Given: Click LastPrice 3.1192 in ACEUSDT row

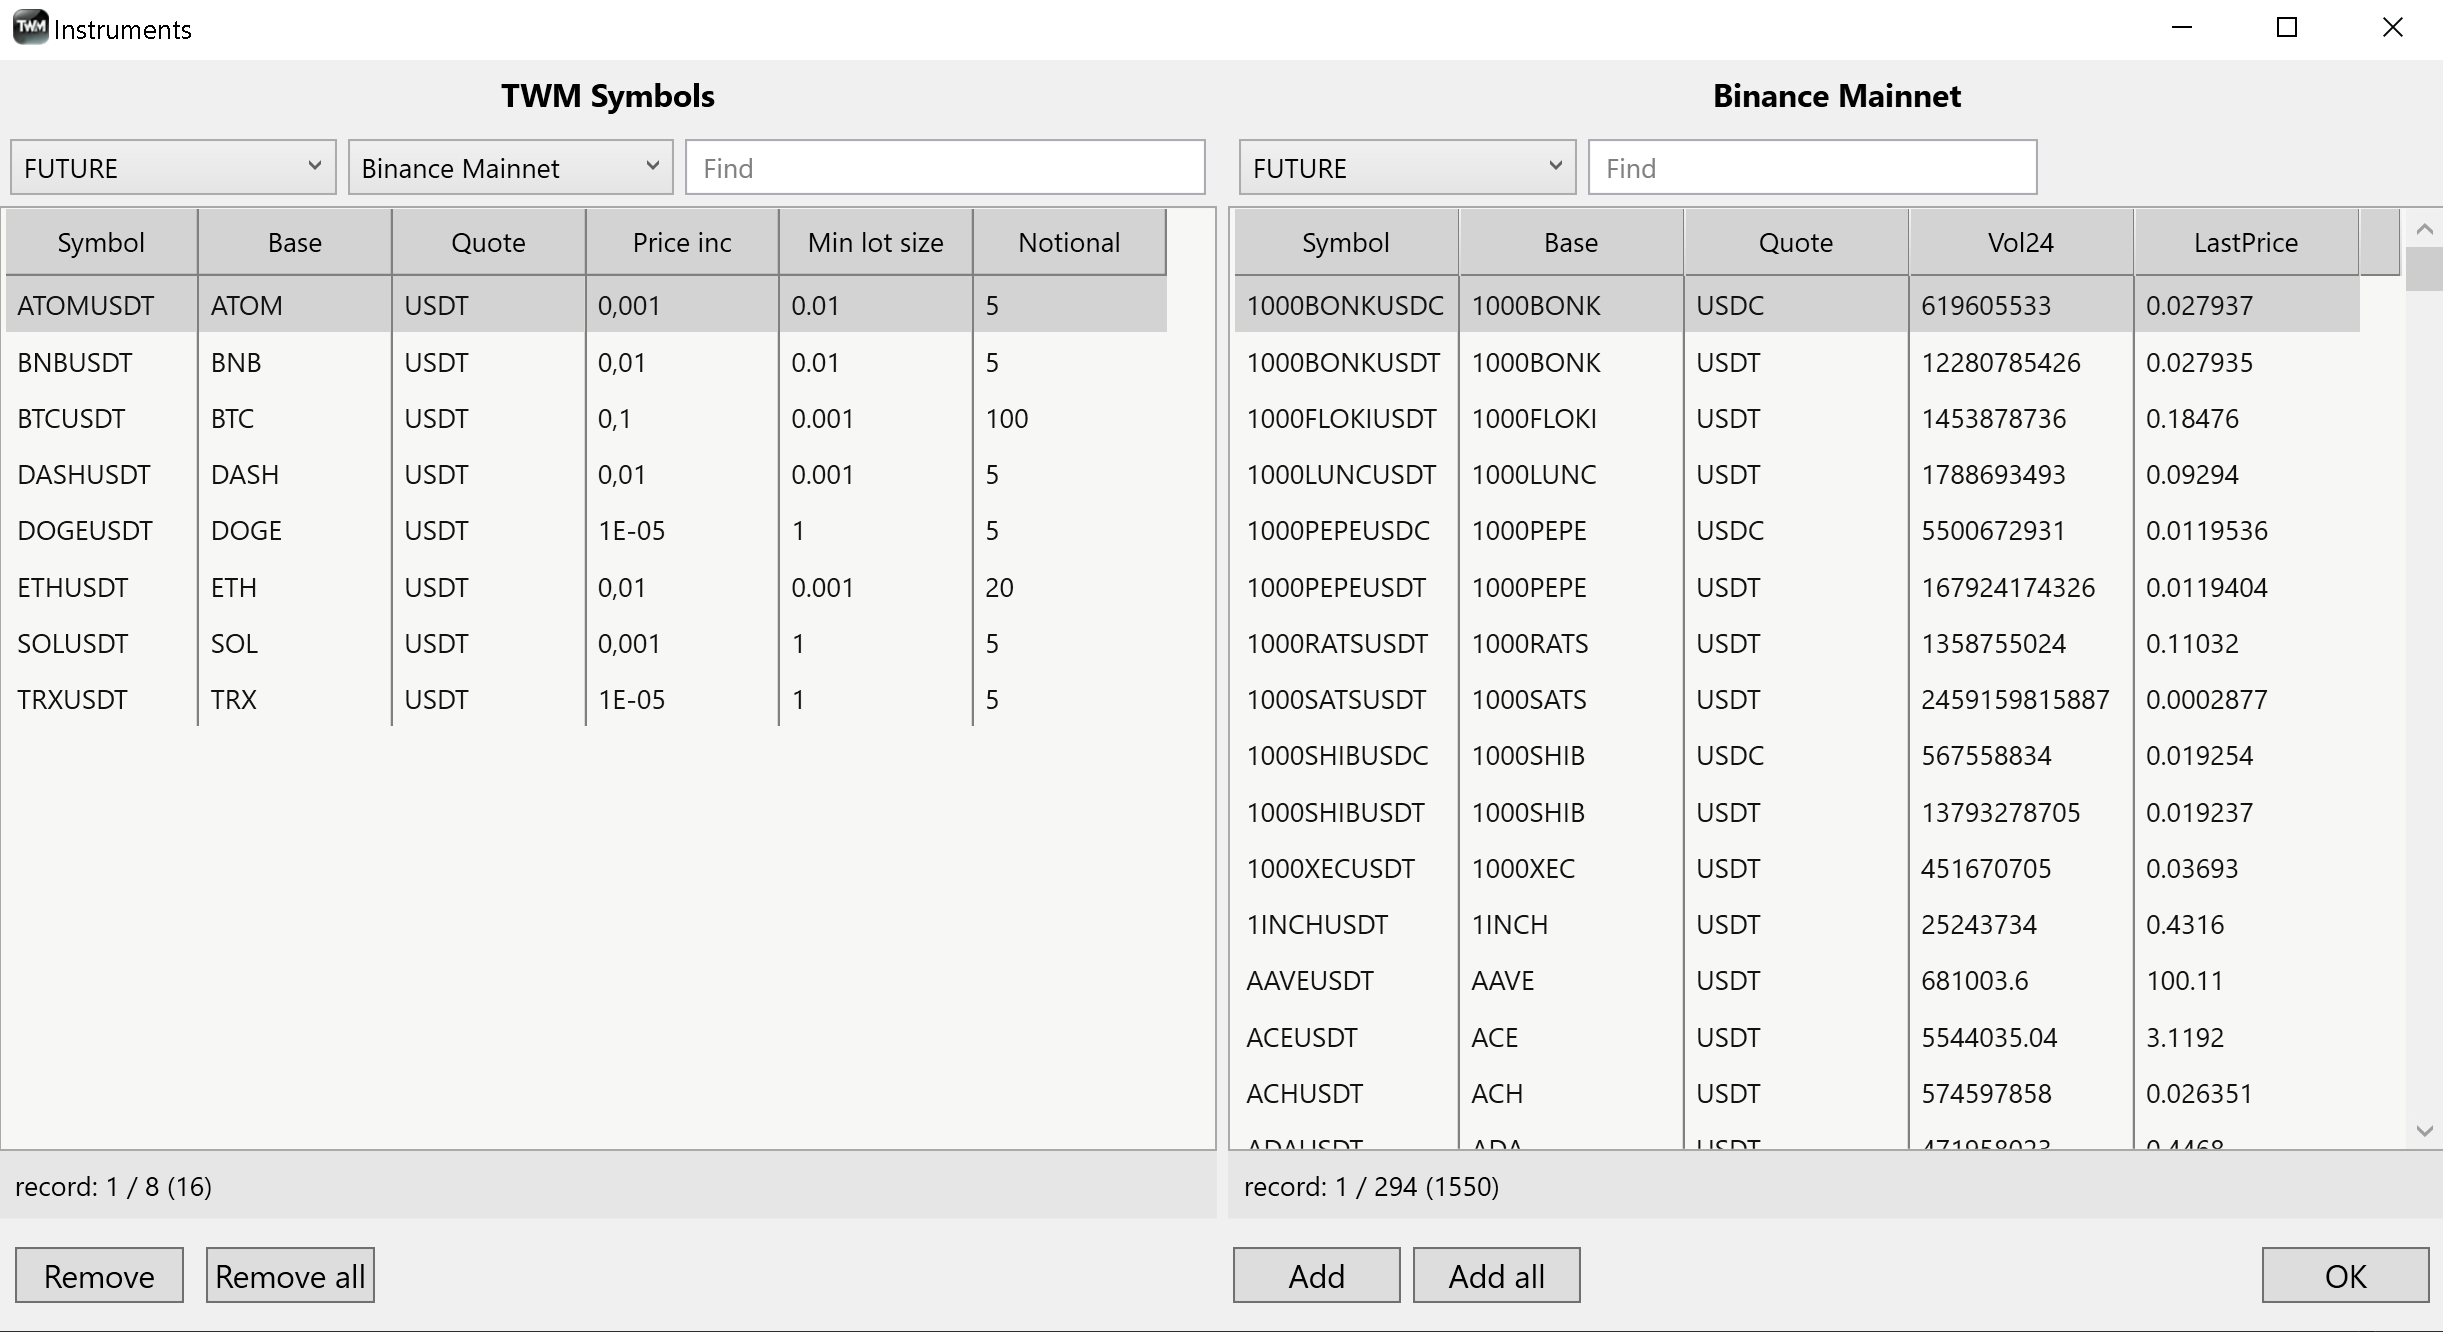Looking at the screenshot, I should tap(2184, 1037).
